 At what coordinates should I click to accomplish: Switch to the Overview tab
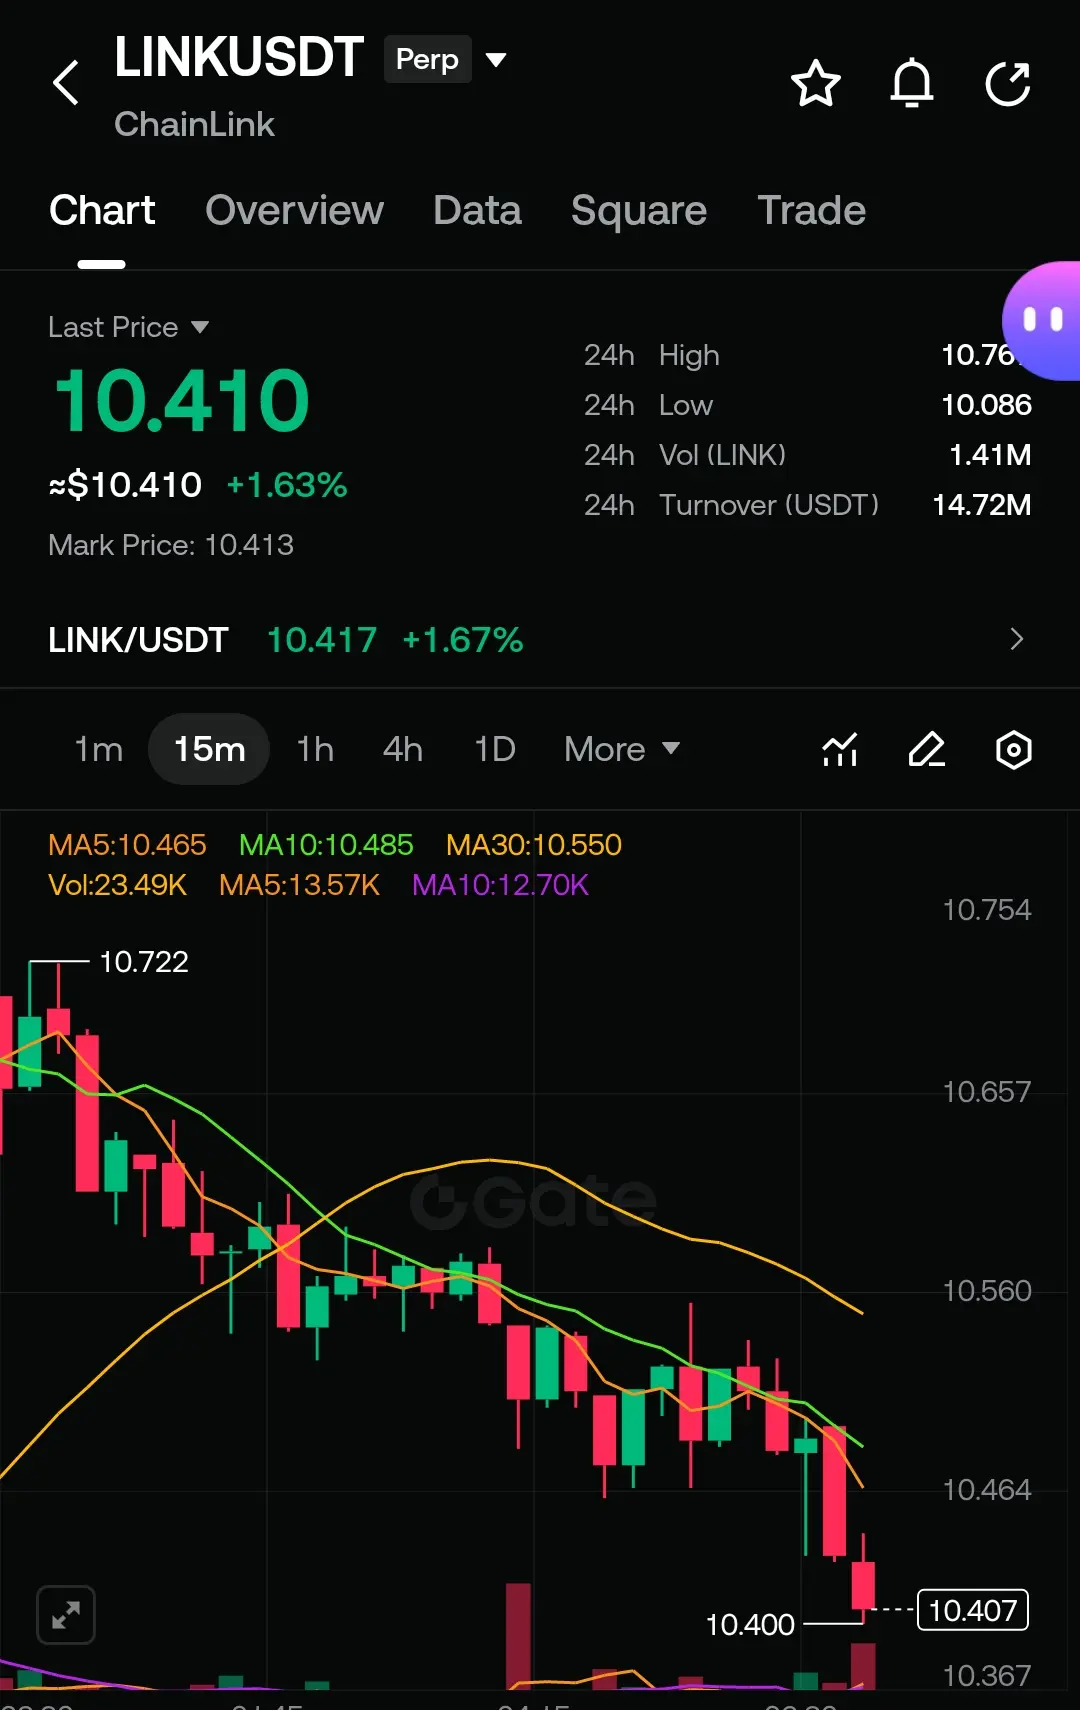294,211
